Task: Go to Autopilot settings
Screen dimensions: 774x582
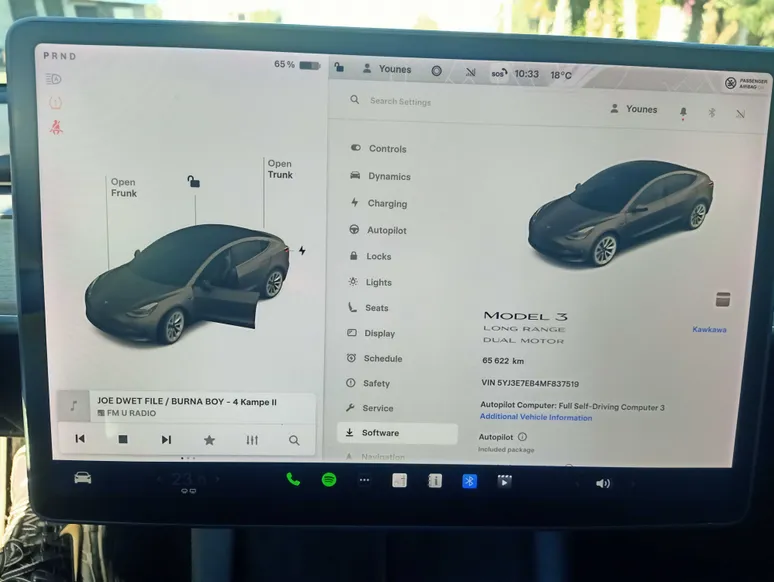Action: coord(378,230)
